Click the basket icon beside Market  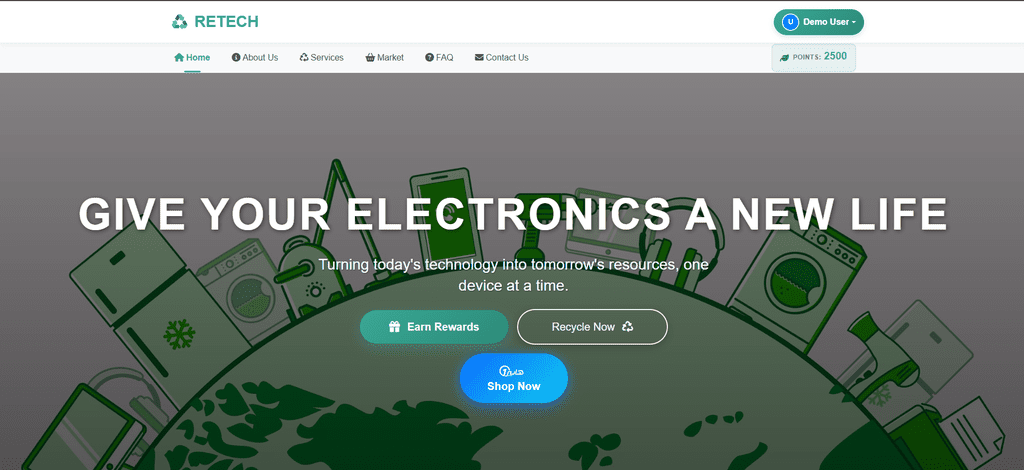tap(370, 57)
